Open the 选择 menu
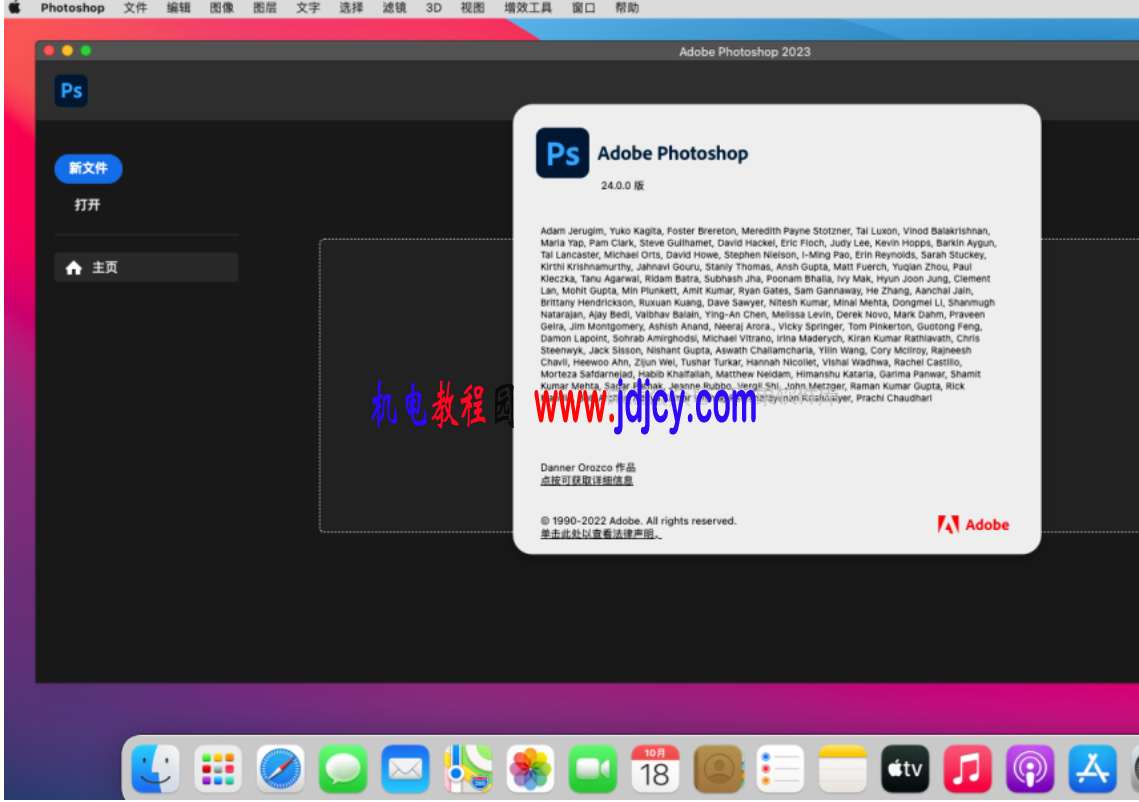This screenshot has height=802, width=1139. pyautogui.click(x=352, y=7)
